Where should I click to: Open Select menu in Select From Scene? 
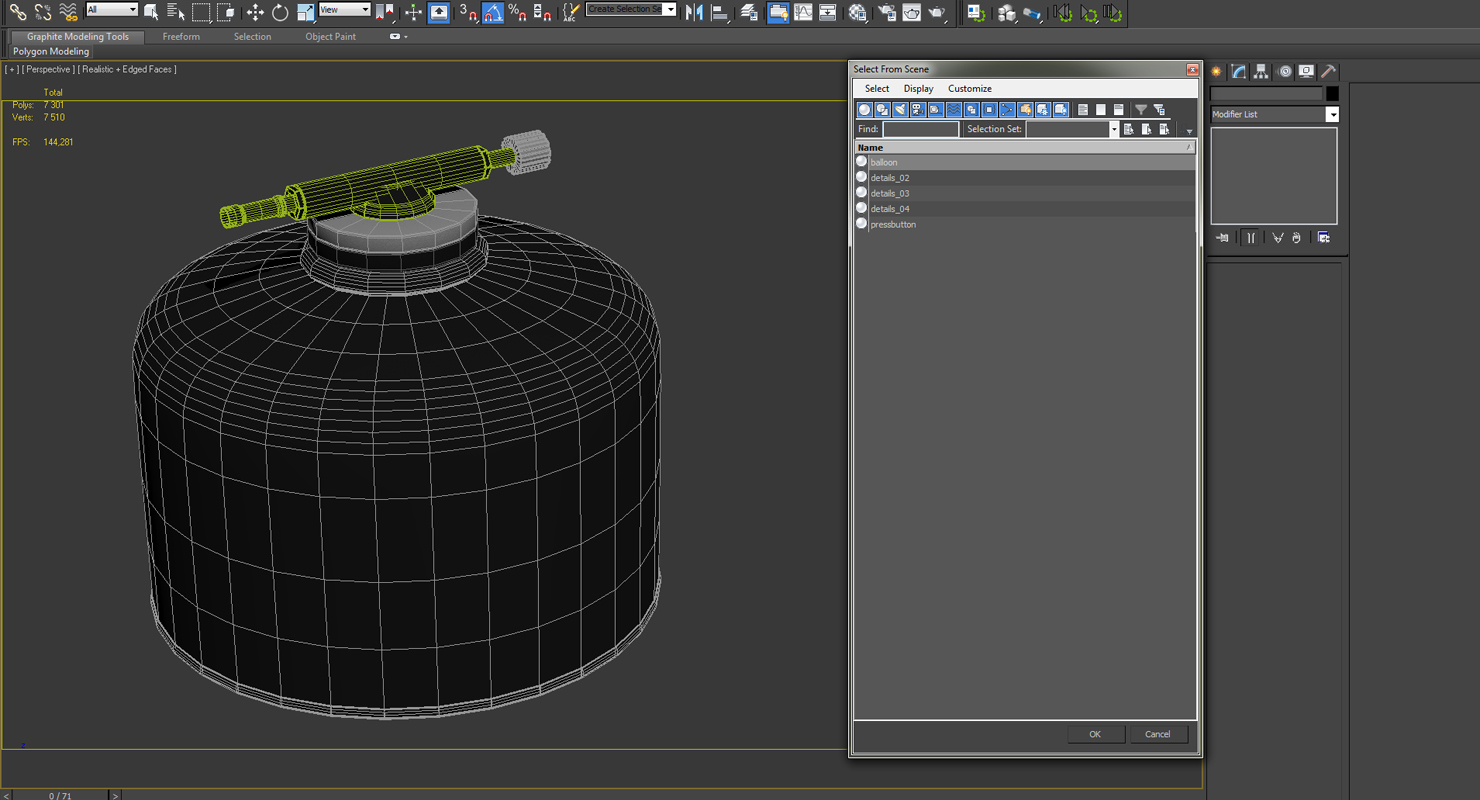877,88
